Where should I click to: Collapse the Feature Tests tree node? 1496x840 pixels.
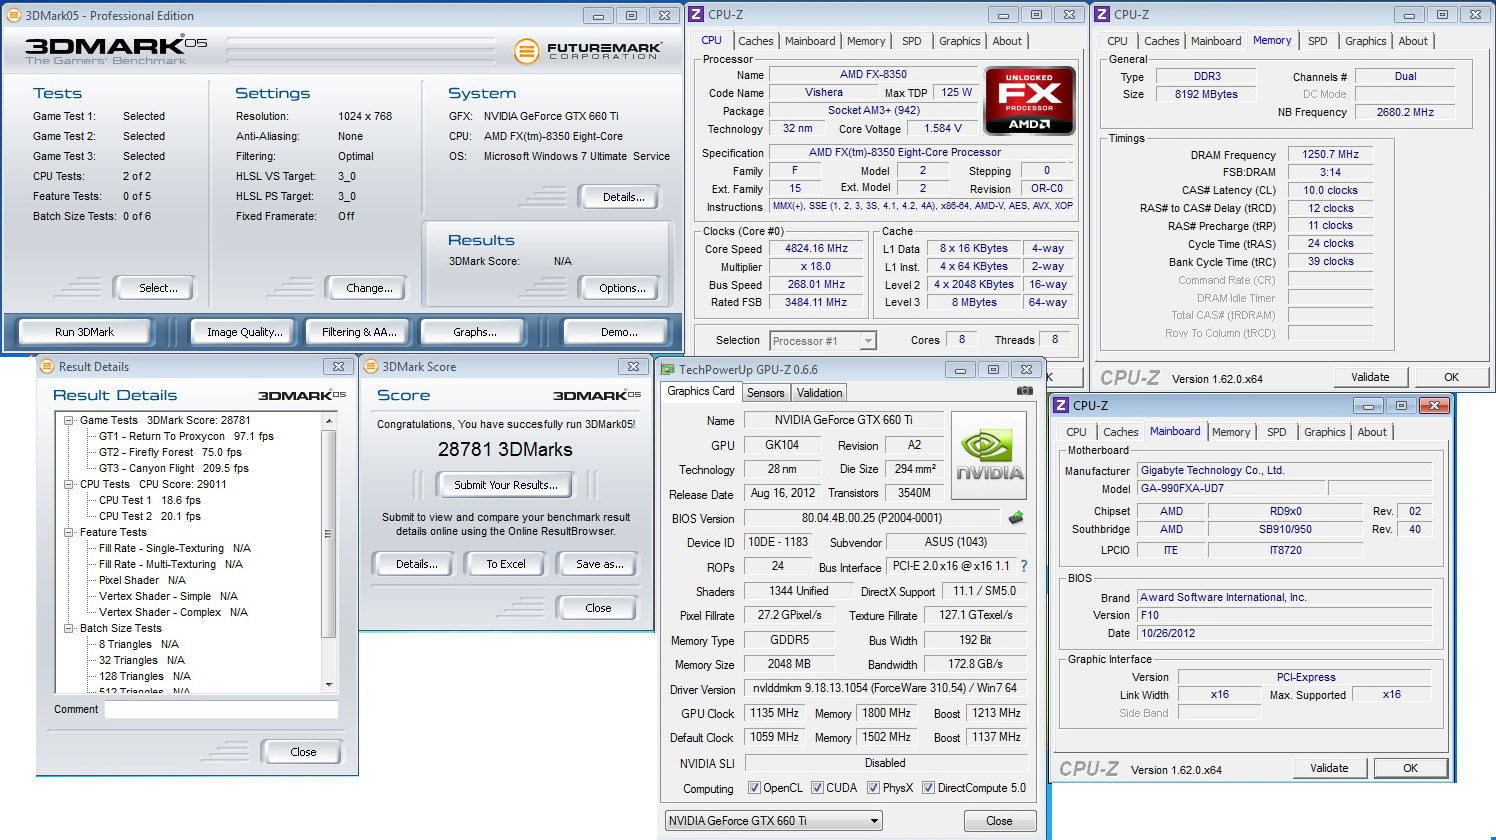coord(69,533)
